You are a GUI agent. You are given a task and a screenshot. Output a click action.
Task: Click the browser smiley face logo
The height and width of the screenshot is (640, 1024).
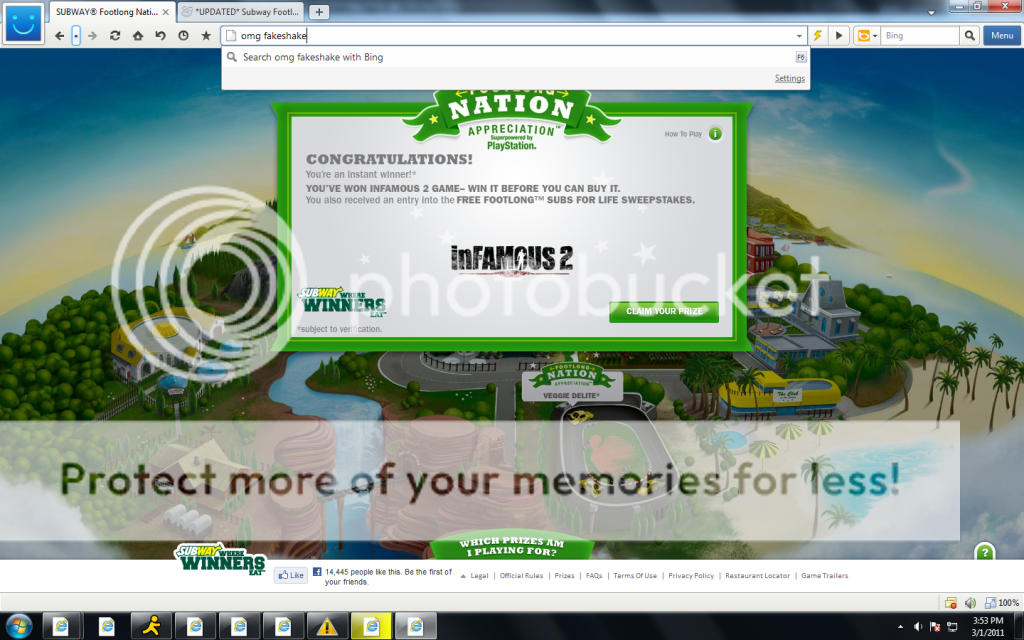pyautogui.click(x=24, y=24)
